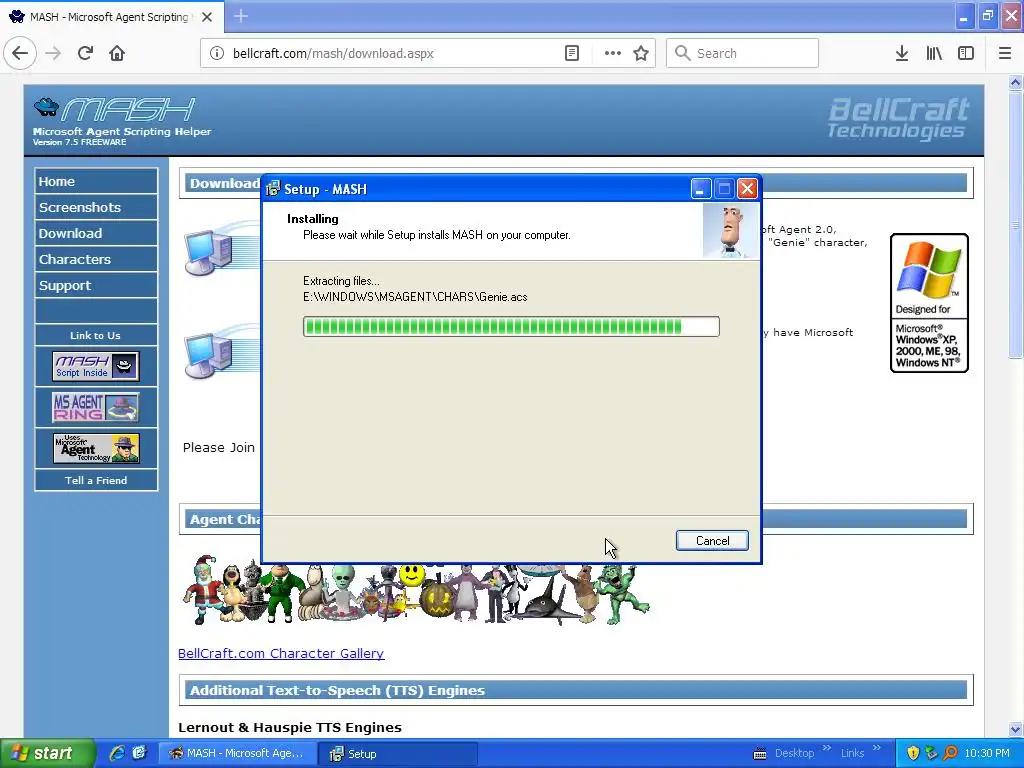Expand the Links toolbar chevron
Image resolution: width=1024 pixels, height=768 pixels.
point(876,748)
